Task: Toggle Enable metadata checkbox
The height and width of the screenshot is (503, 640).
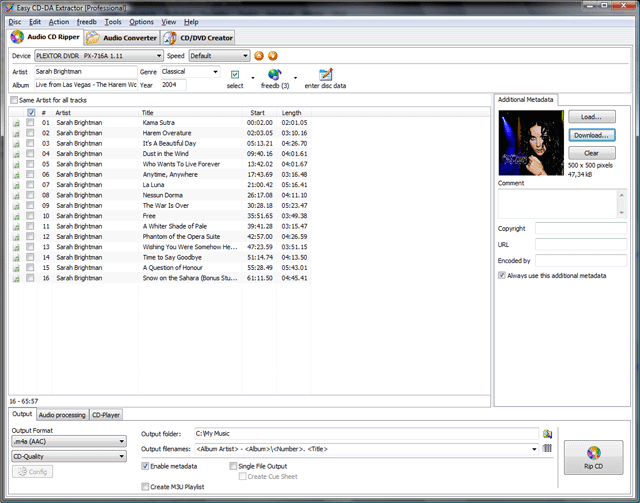Action: click(145, 466)
